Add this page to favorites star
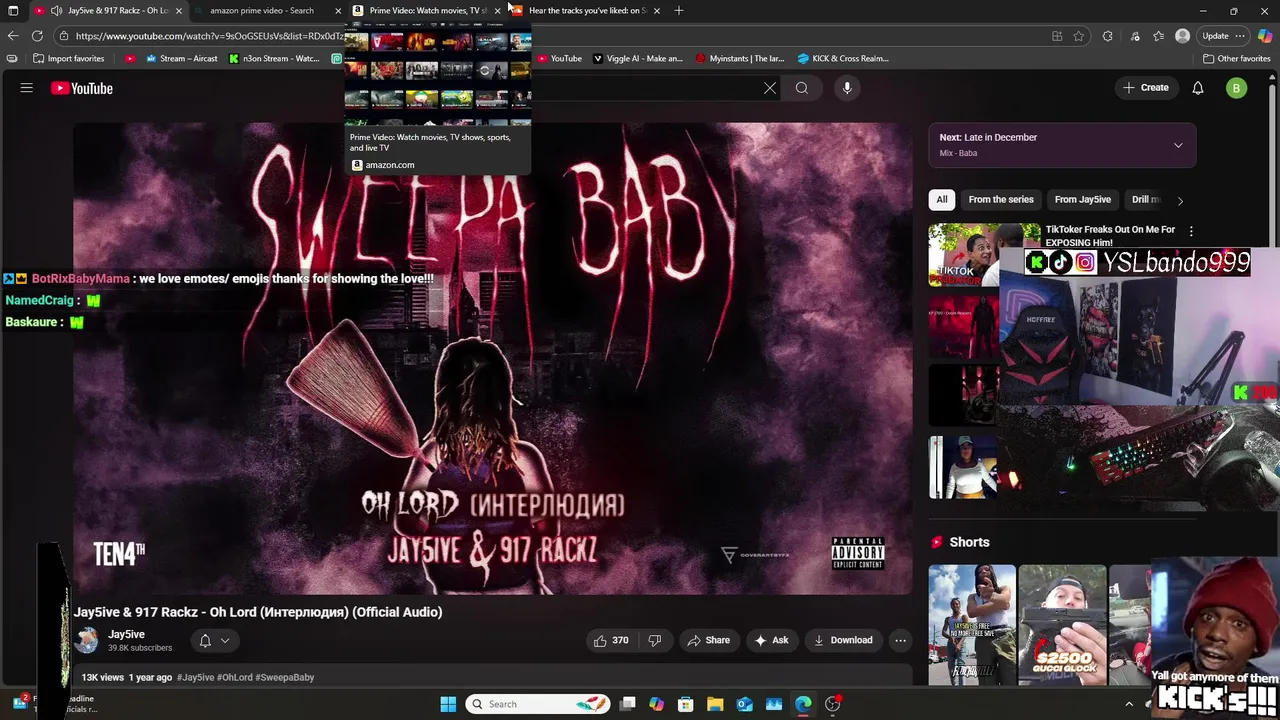The height and width of the screenshot is (720, 1280). pyautogui.click(x=1079, y=36)
